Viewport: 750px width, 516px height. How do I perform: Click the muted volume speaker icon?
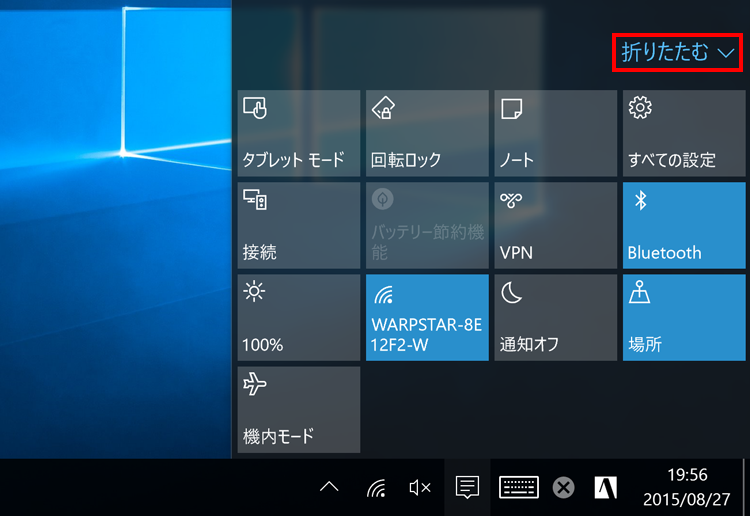pyautogui.click(x=420, y=488)
